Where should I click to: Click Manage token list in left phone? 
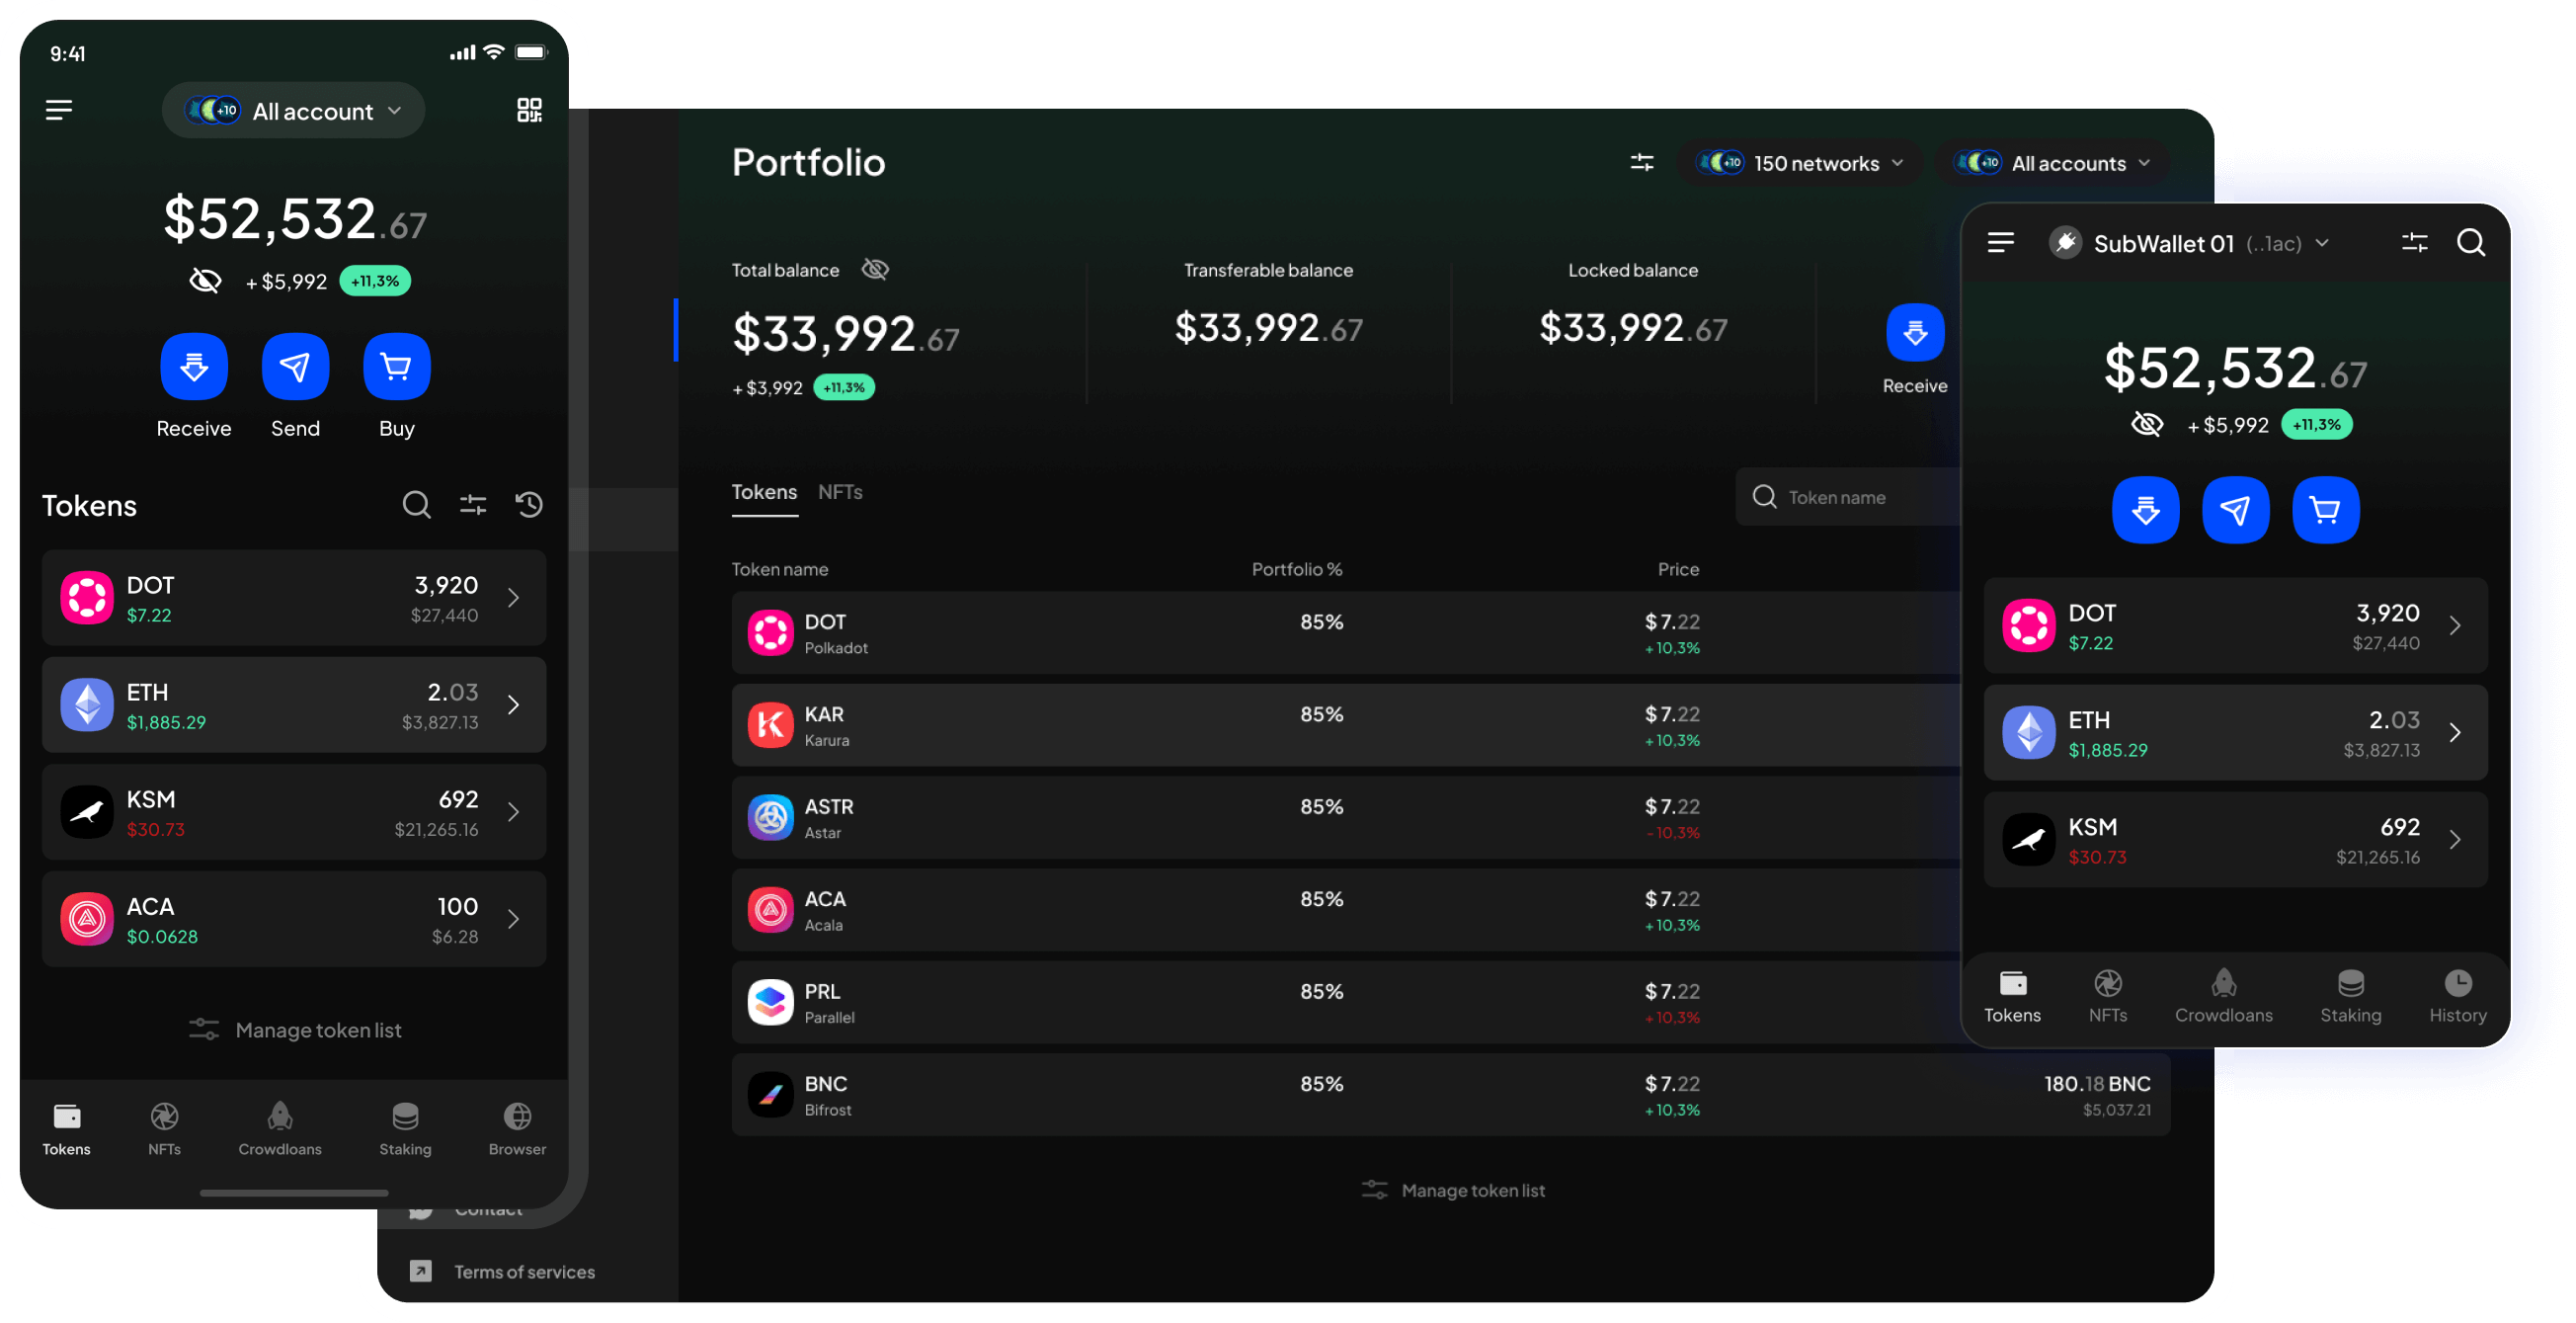295,1030
